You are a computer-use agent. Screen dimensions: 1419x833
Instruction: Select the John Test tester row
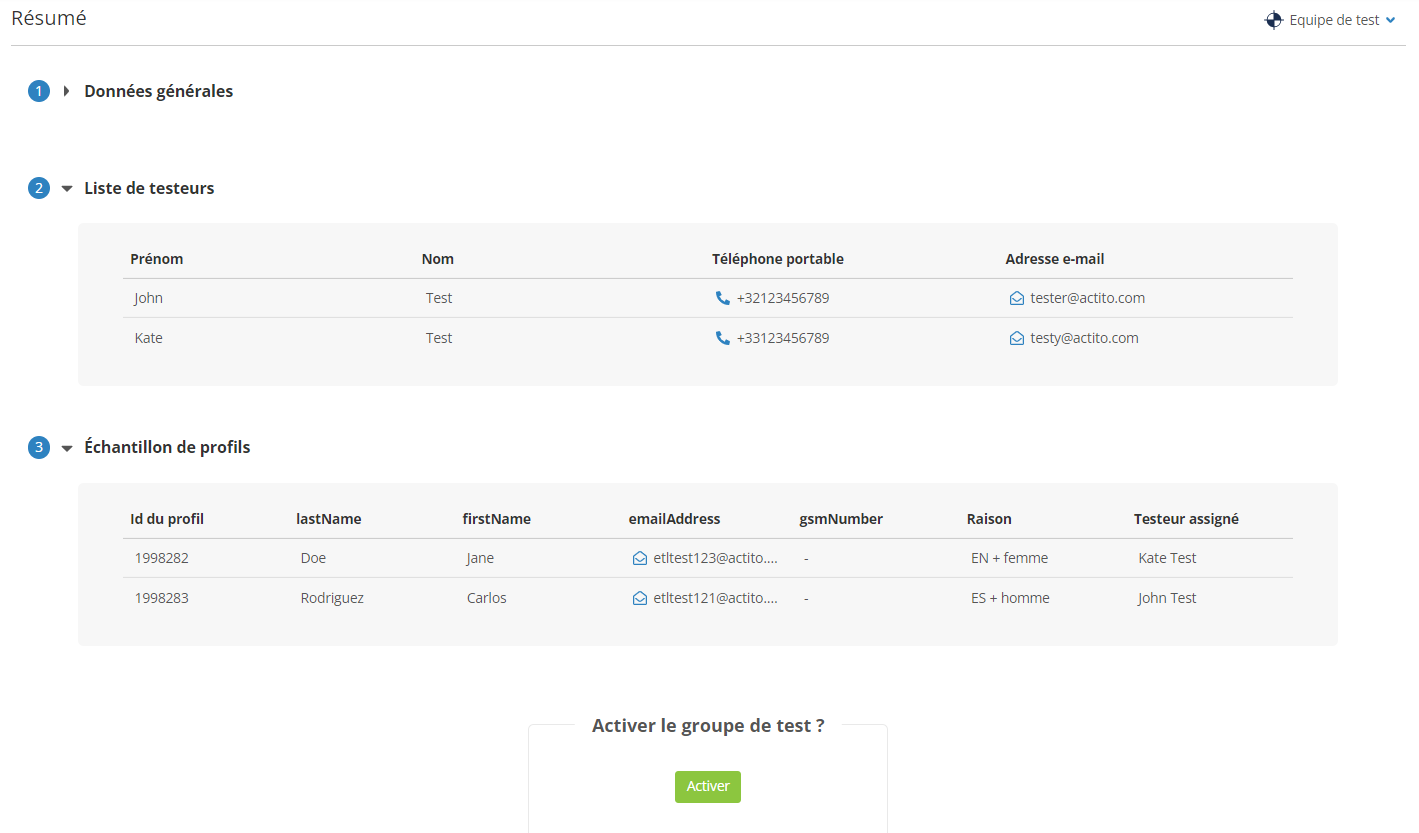pyautogui.click(x=708, y=298)
